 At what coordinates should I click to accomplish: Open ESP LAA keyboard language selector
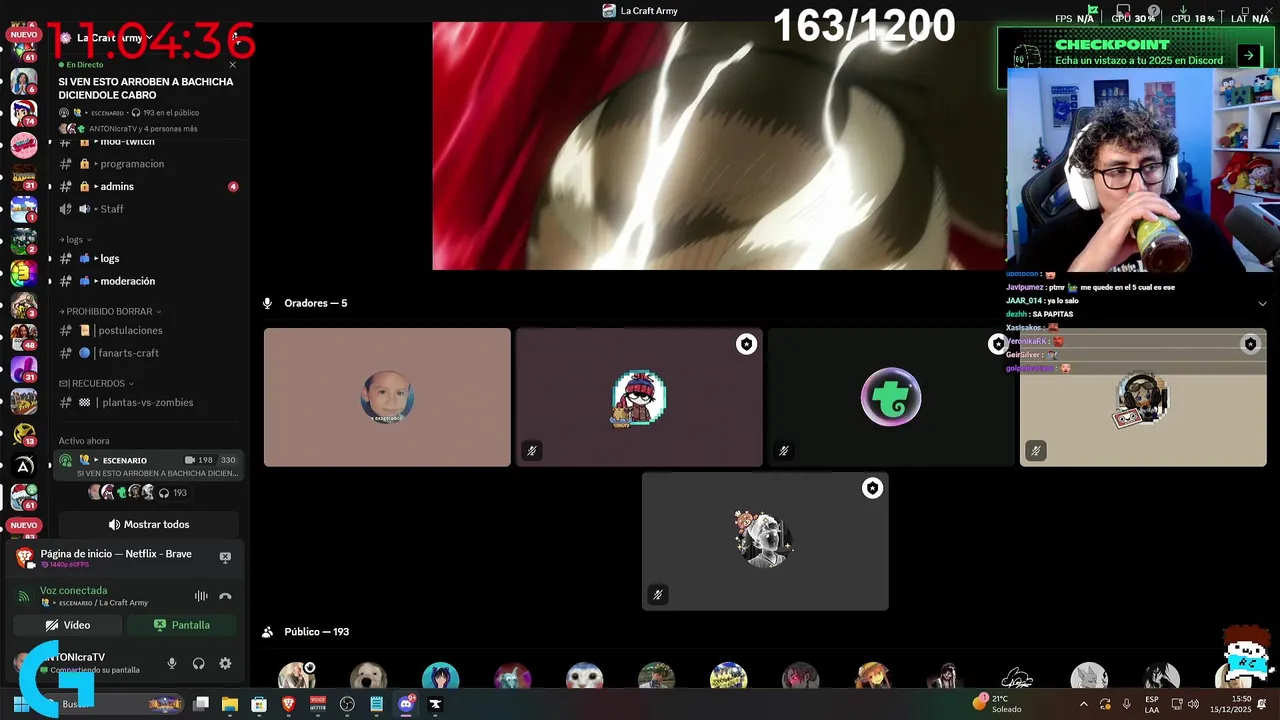click(x=1152, y=704)
